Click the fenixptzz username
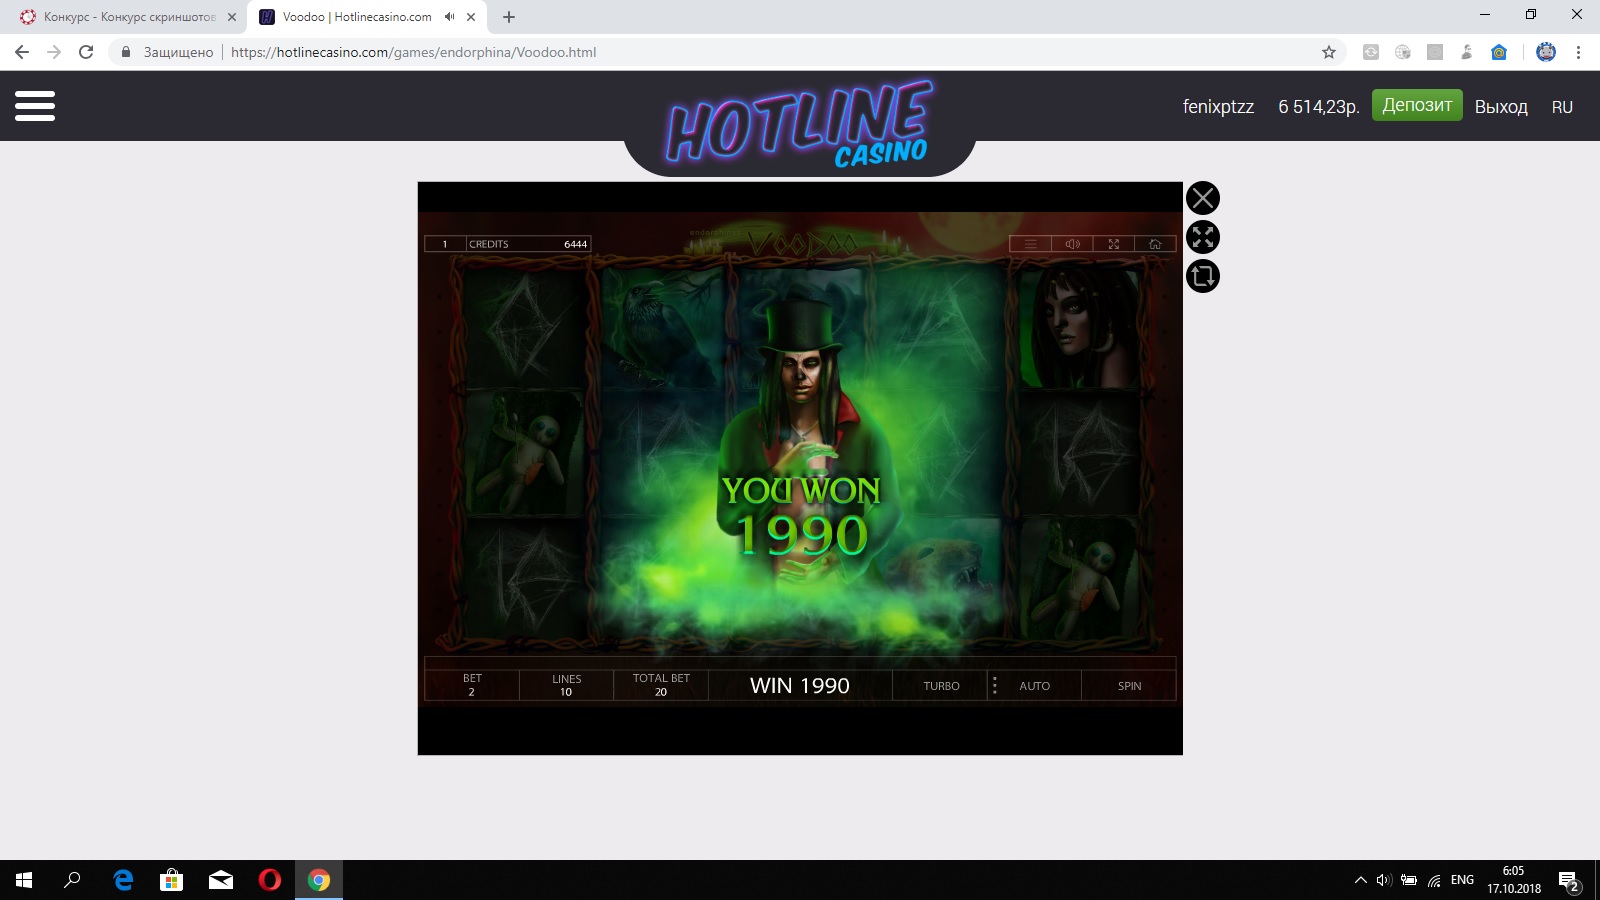Screen dimensions: 1600x900 [x=1218, y=107]
